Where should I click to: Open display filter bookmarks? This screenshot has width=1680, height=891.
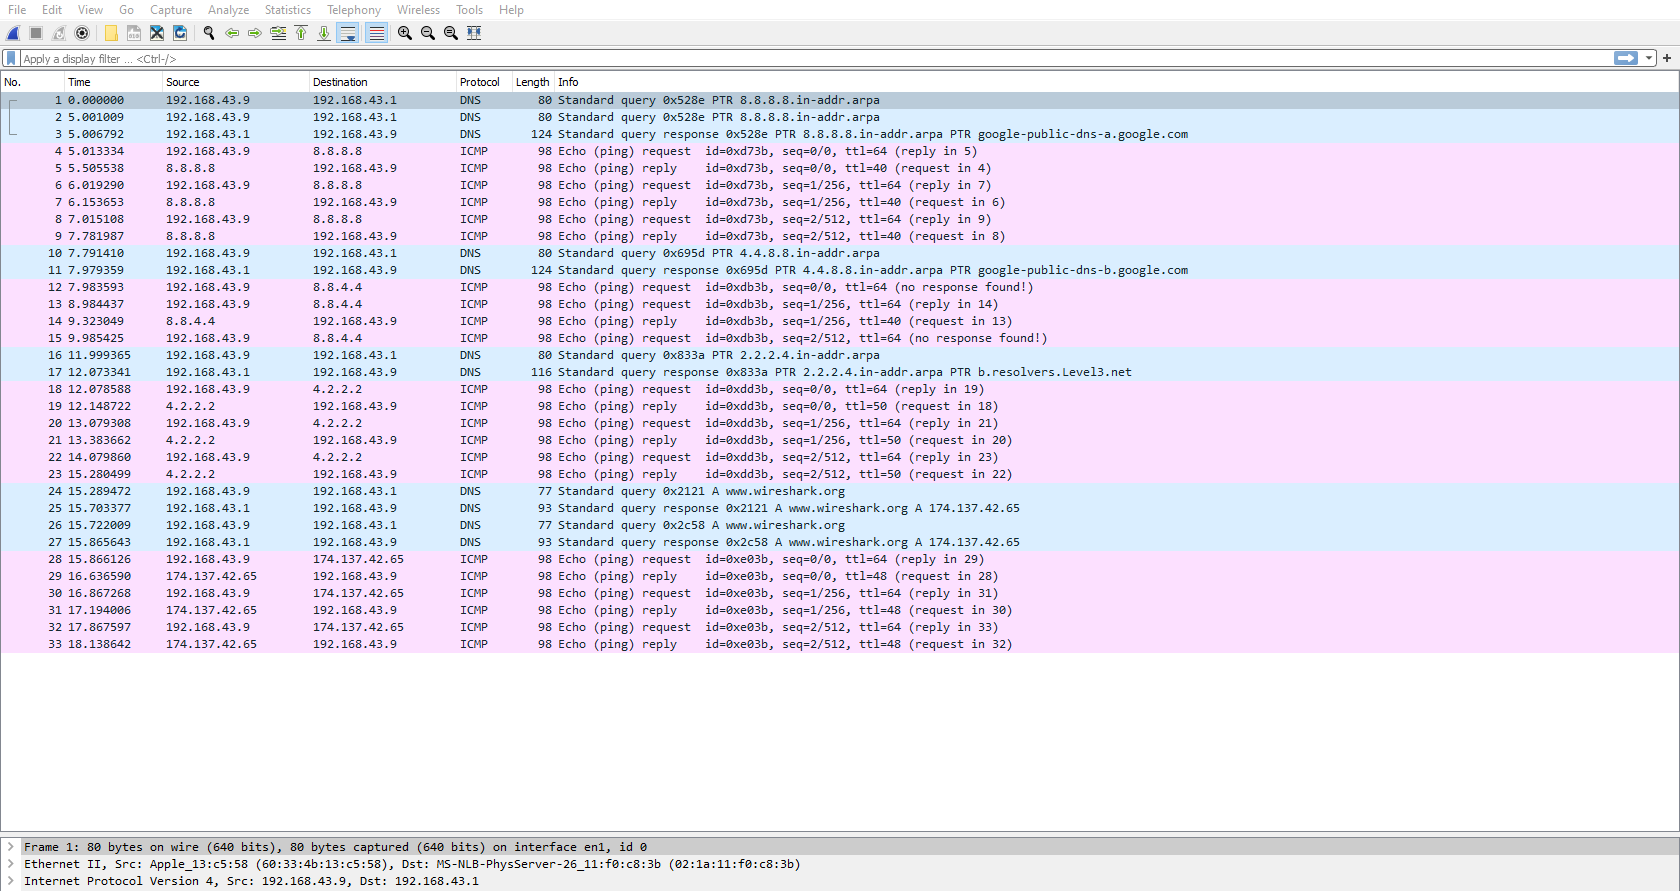[11, 58]
